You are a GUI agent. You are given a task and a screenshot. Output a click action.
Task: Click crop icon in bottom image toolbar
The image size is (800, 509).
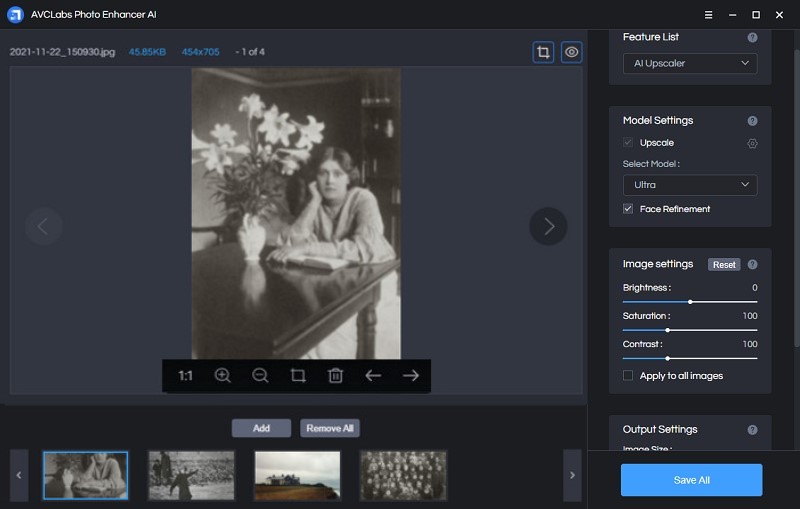pyautogui.click(x=298, y=376)
